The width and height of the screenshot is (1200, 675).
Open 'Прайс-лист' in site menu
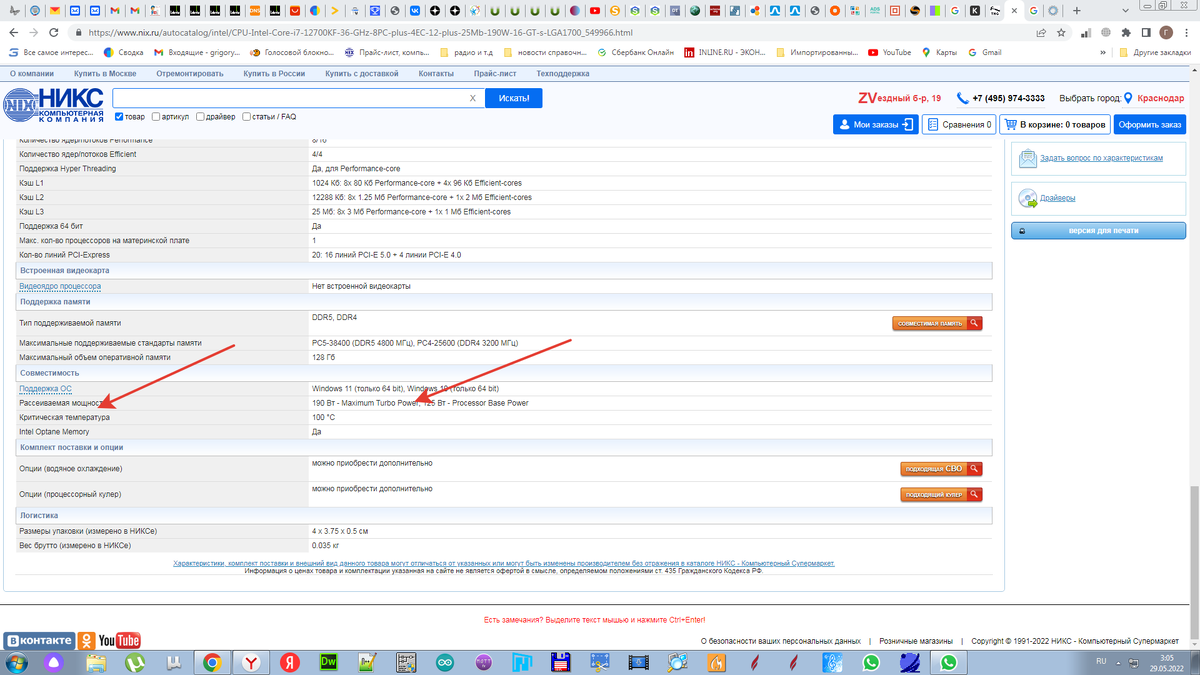[495, 74]
